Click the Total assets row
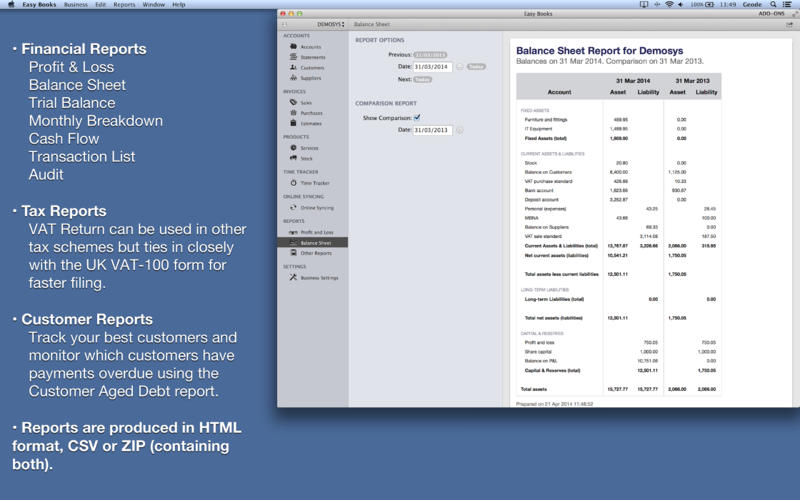800x500 pixels. tap(619, 389)
